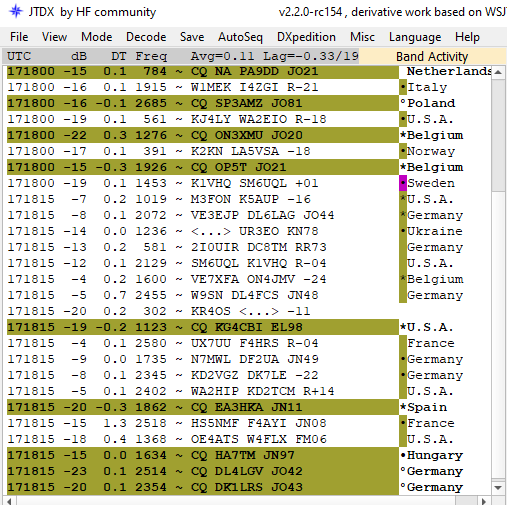
Task: Click the vertical scrollbar thumb
Action: (498, 135)
